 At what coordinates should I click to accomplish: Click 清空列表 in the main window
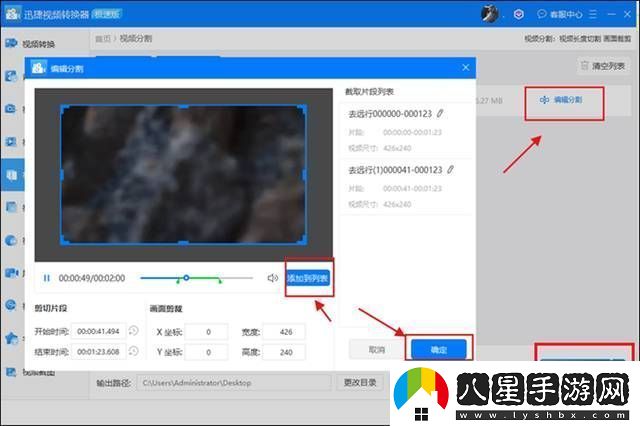click(603, 66)
